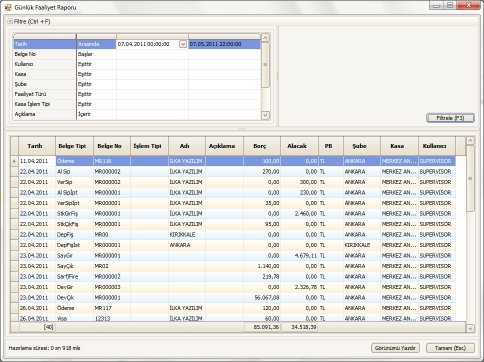Click the results grid scroll-up arrow
484x362 pixels.
(x=470, y=141)
